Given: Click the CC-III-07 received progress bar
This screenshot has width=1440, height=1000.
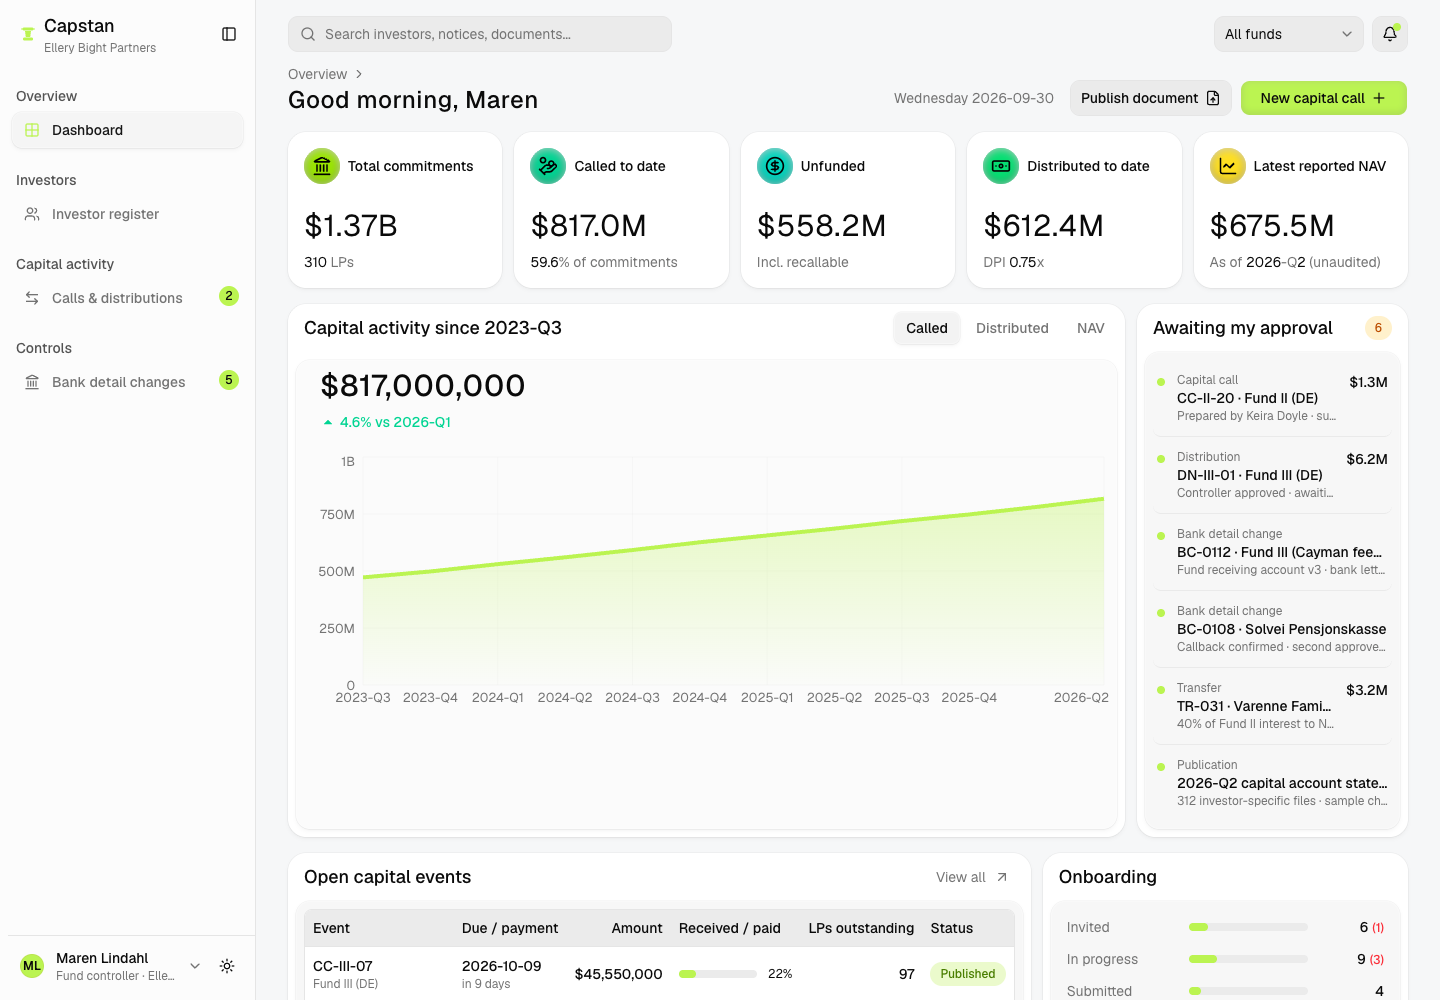Looking at the screenshot, I should (x=718, y=974).
